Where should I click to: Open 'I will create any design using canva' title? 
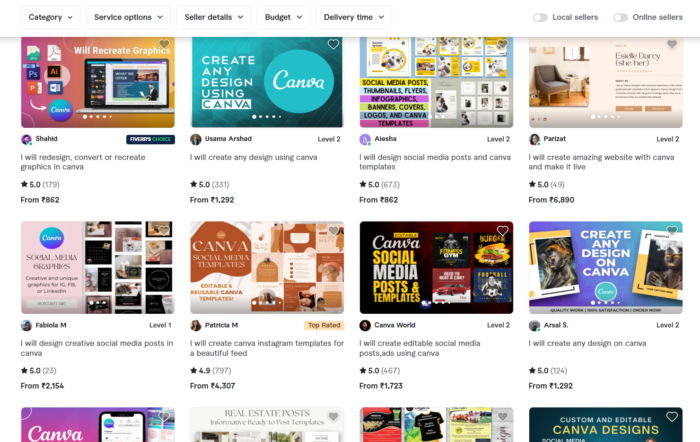tap(254, 157)
